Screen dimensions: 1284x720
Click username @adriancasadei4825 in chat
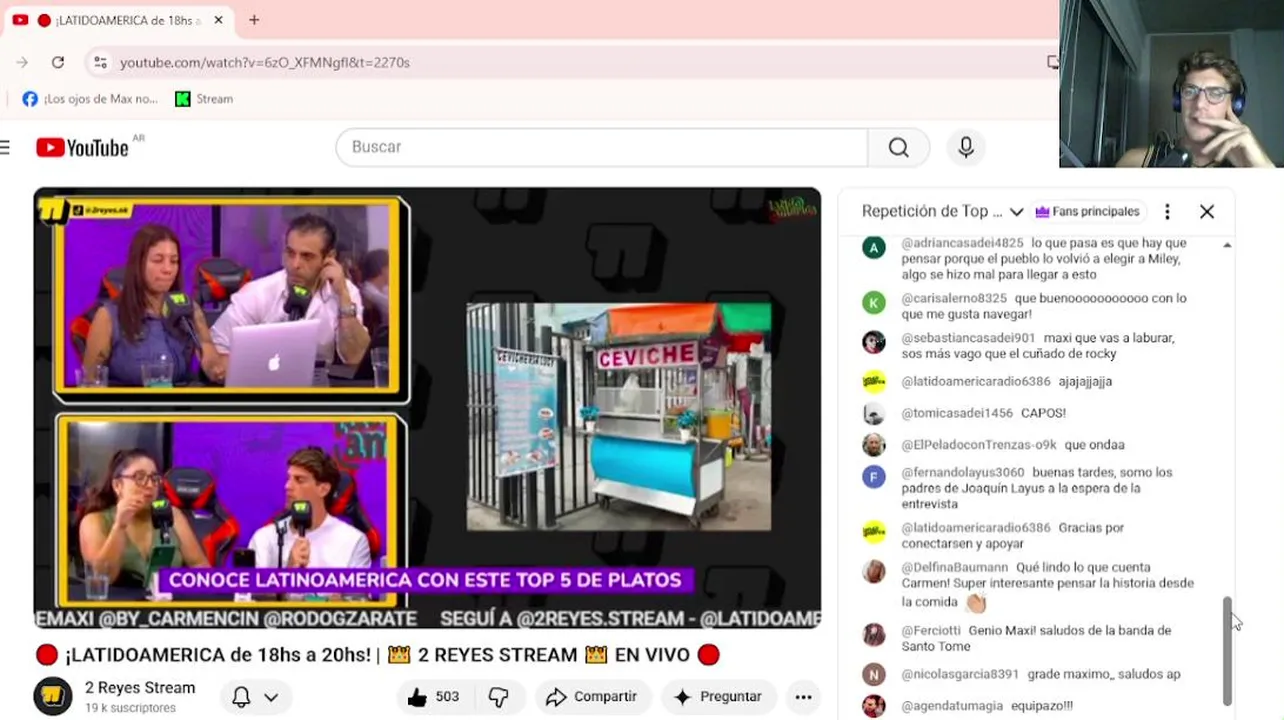[962, 243]
